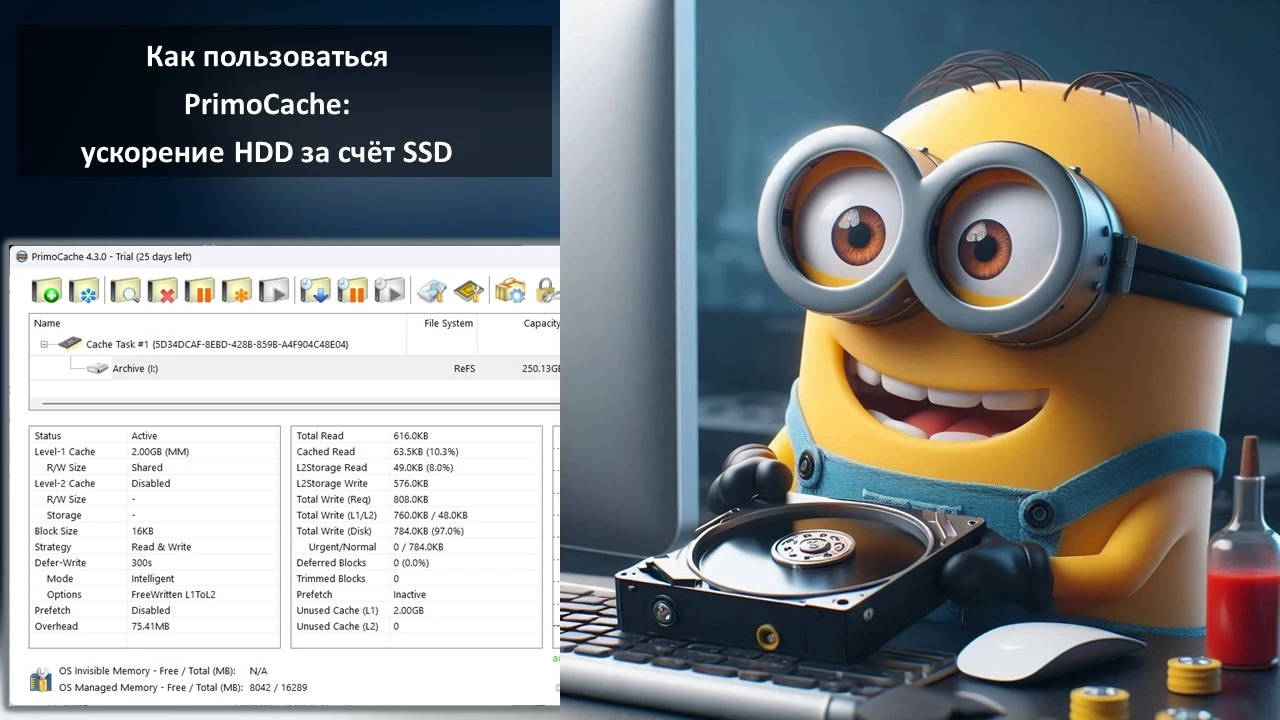Click the grayed resume cache task play icon

pyautogui.click(x=274, y=291)
